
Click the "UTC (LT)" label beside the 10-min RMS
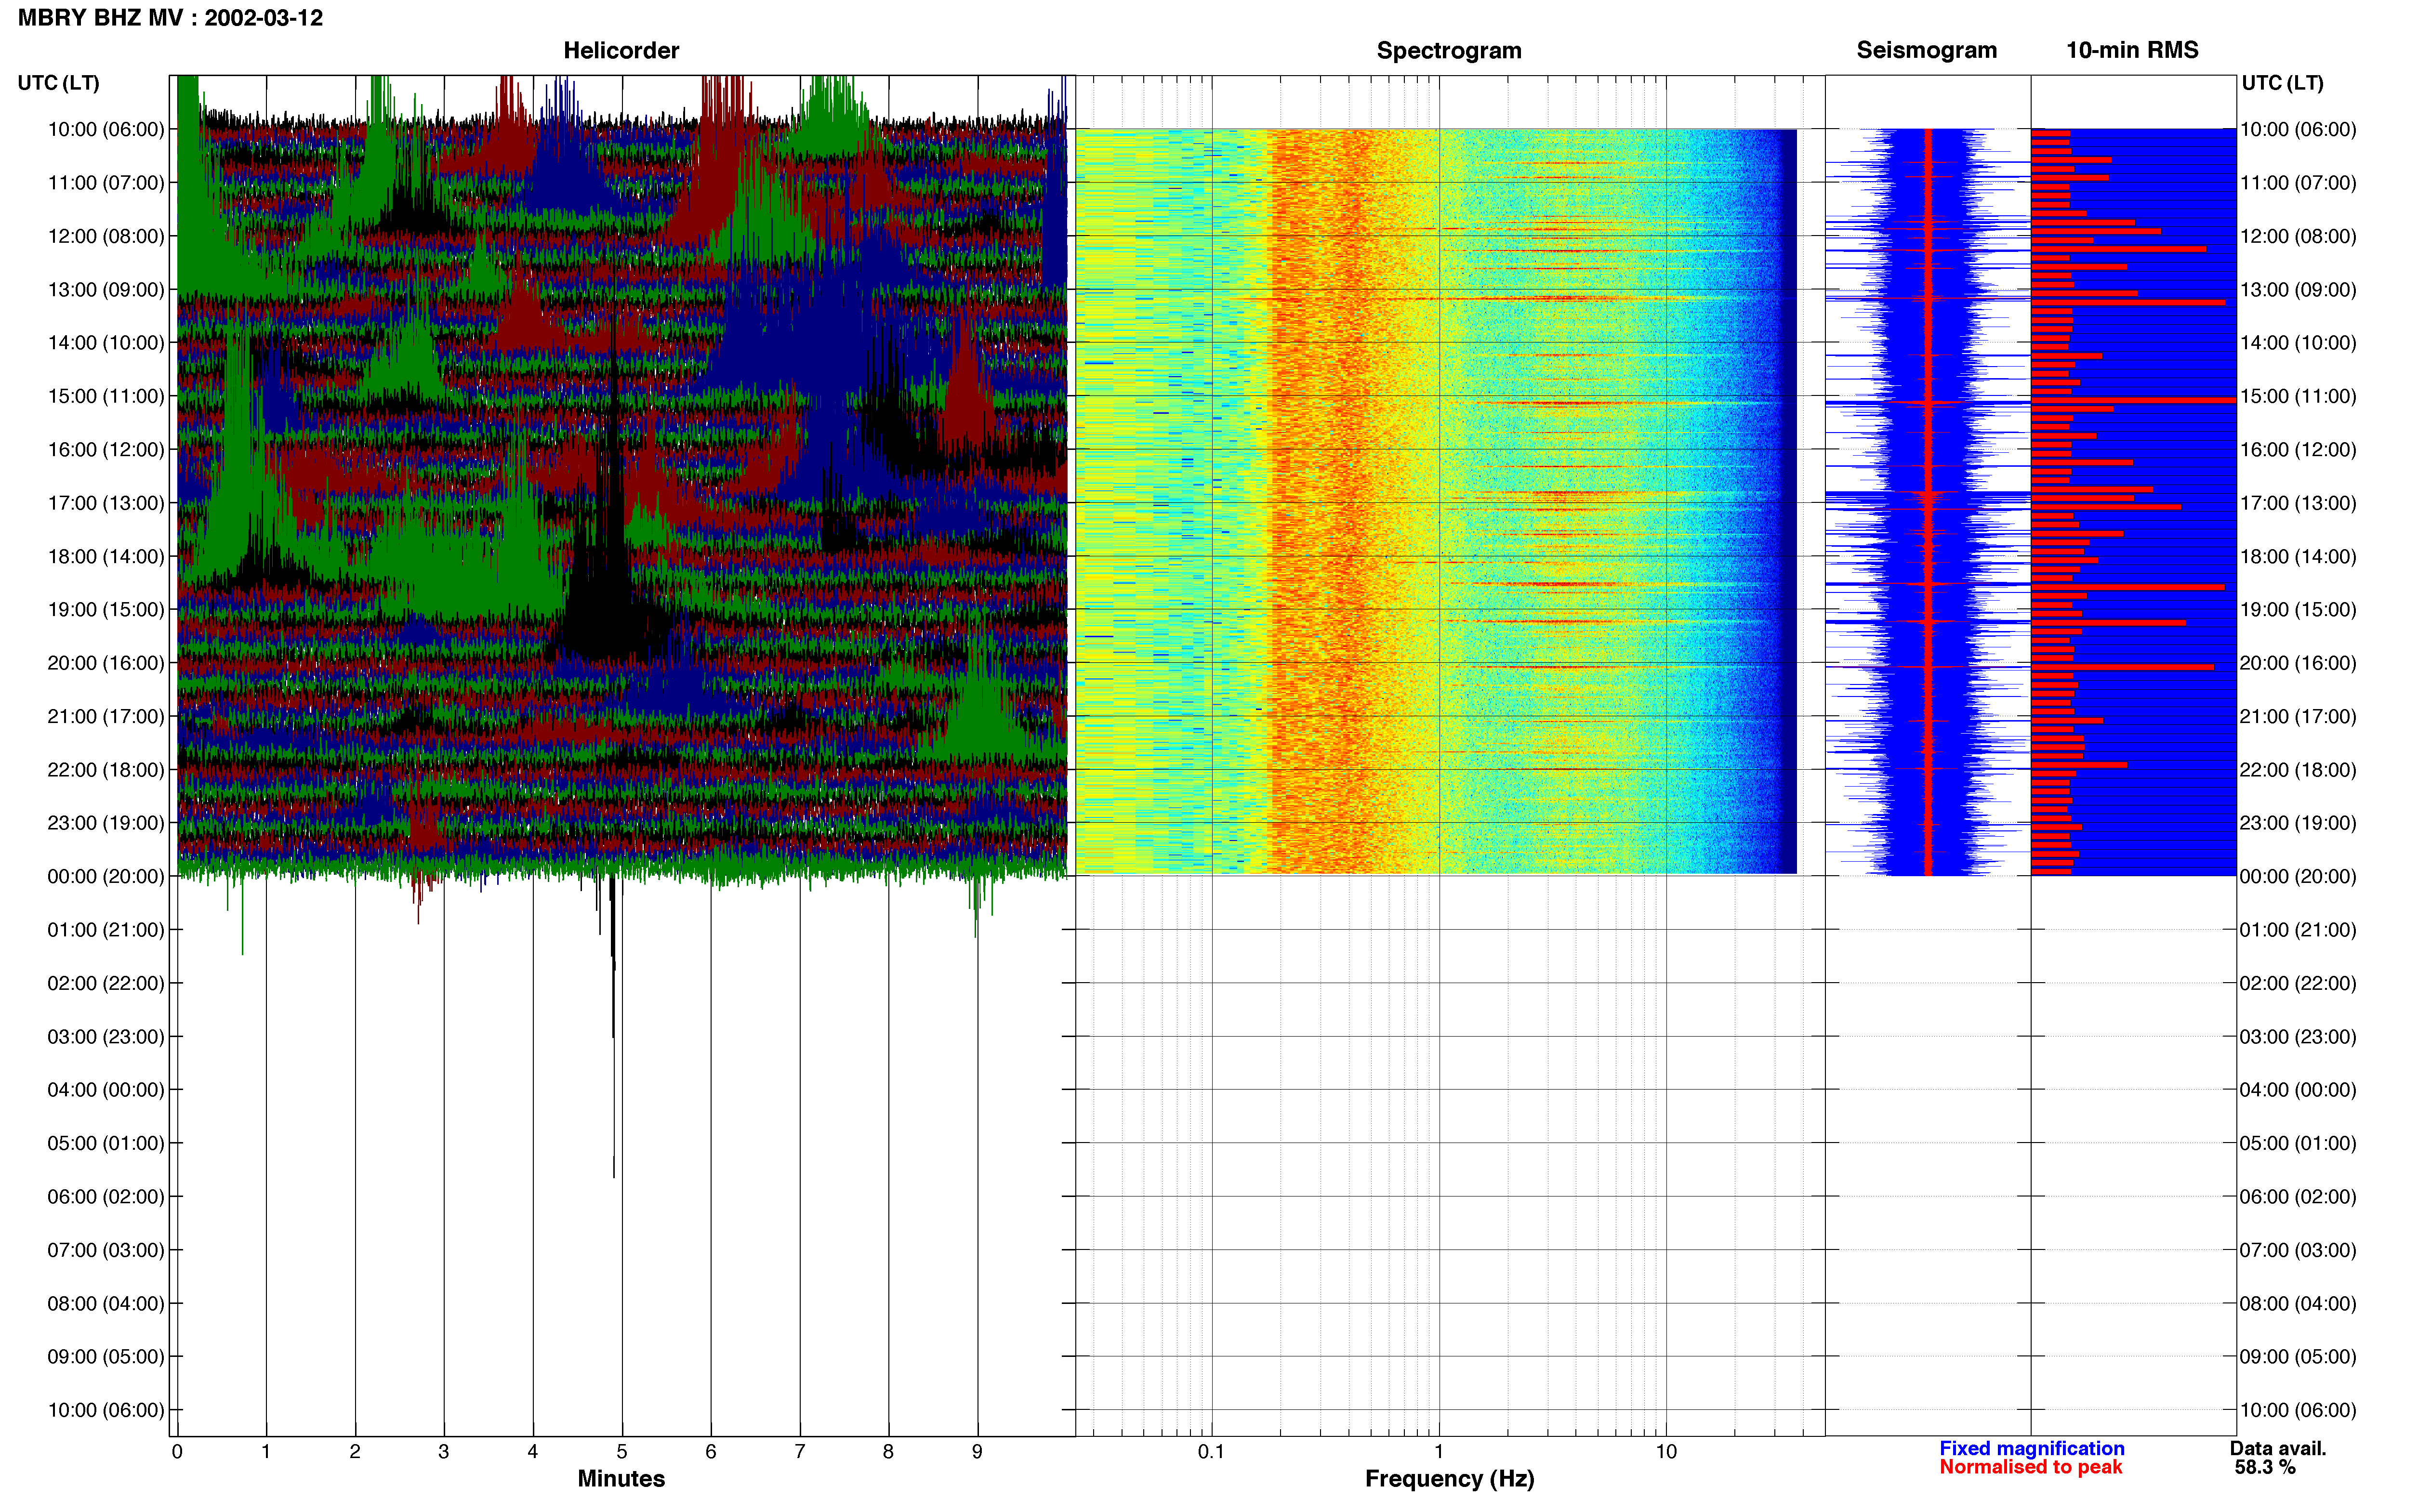pyautogui.click(x=2282, y=83)
